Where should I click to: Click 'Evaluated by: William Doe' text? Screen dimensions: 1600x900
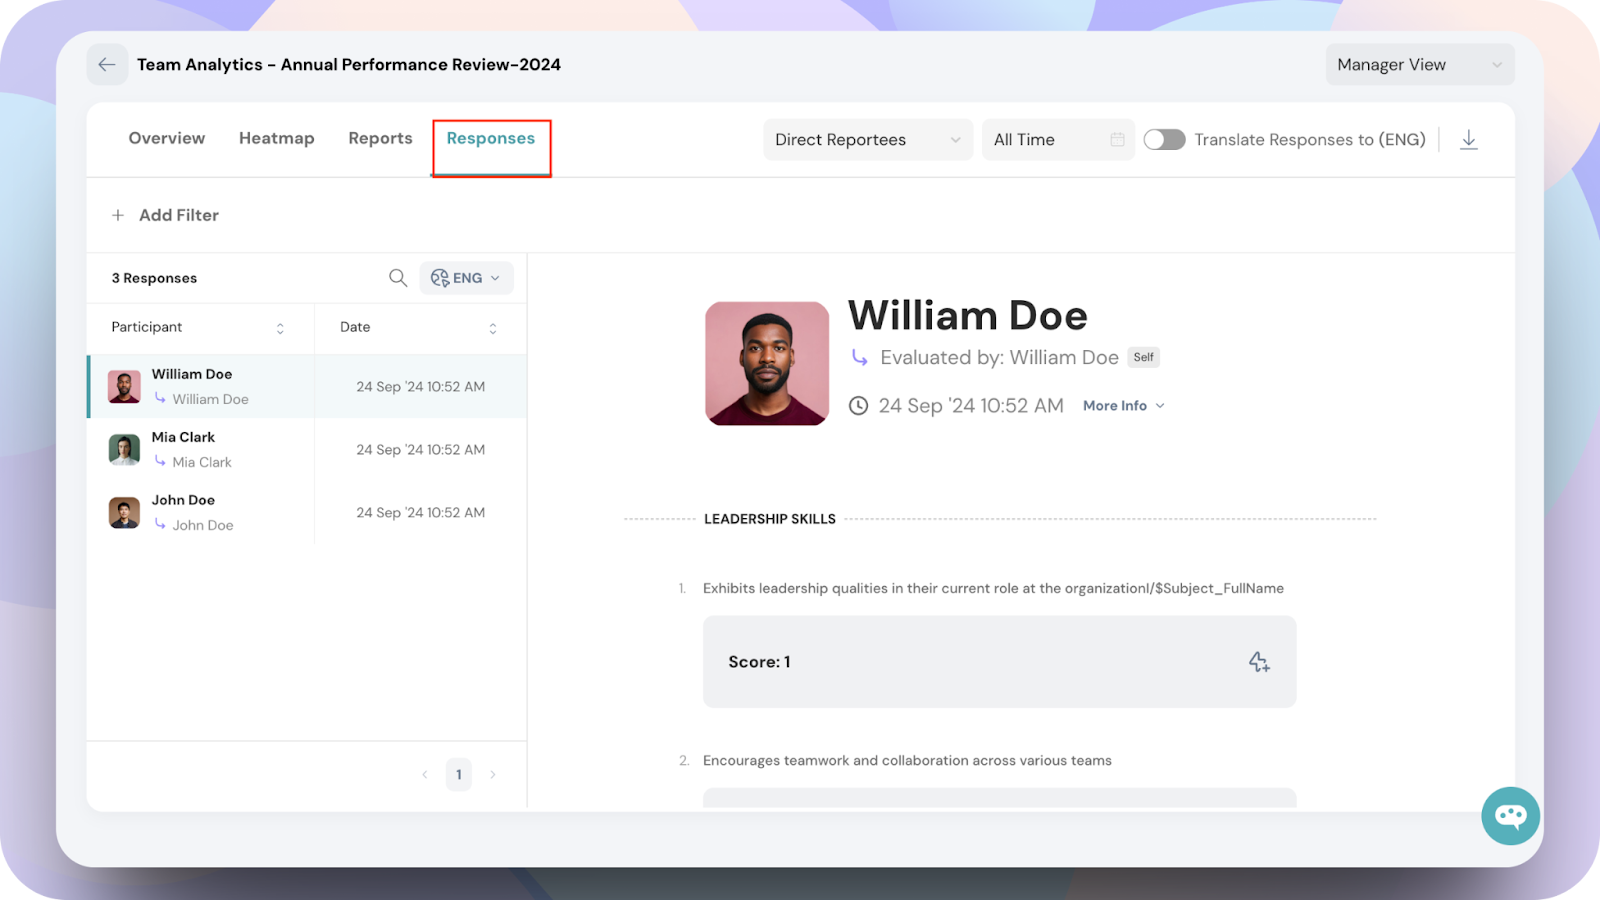tap(999, 358)
